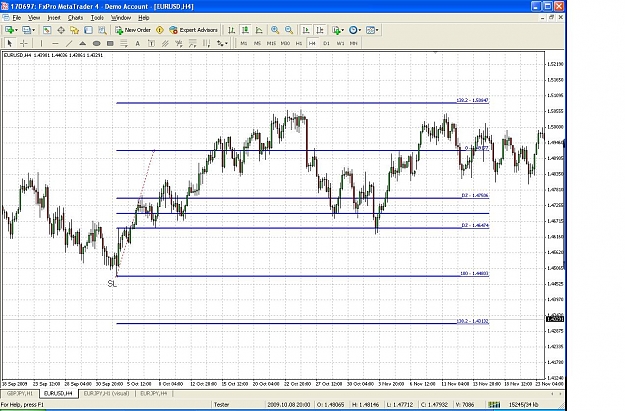Select the Fibonacci Time Zones tool
625x411 pixels.
point(206,43)
